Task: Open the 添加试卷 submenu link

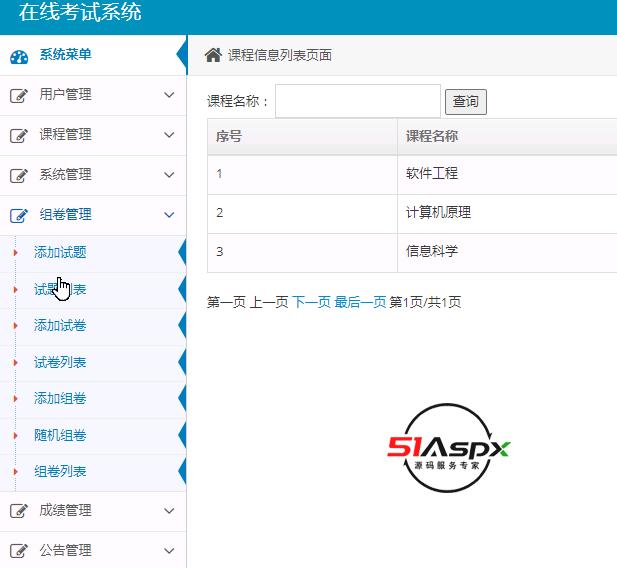Action: coord(60,326)
